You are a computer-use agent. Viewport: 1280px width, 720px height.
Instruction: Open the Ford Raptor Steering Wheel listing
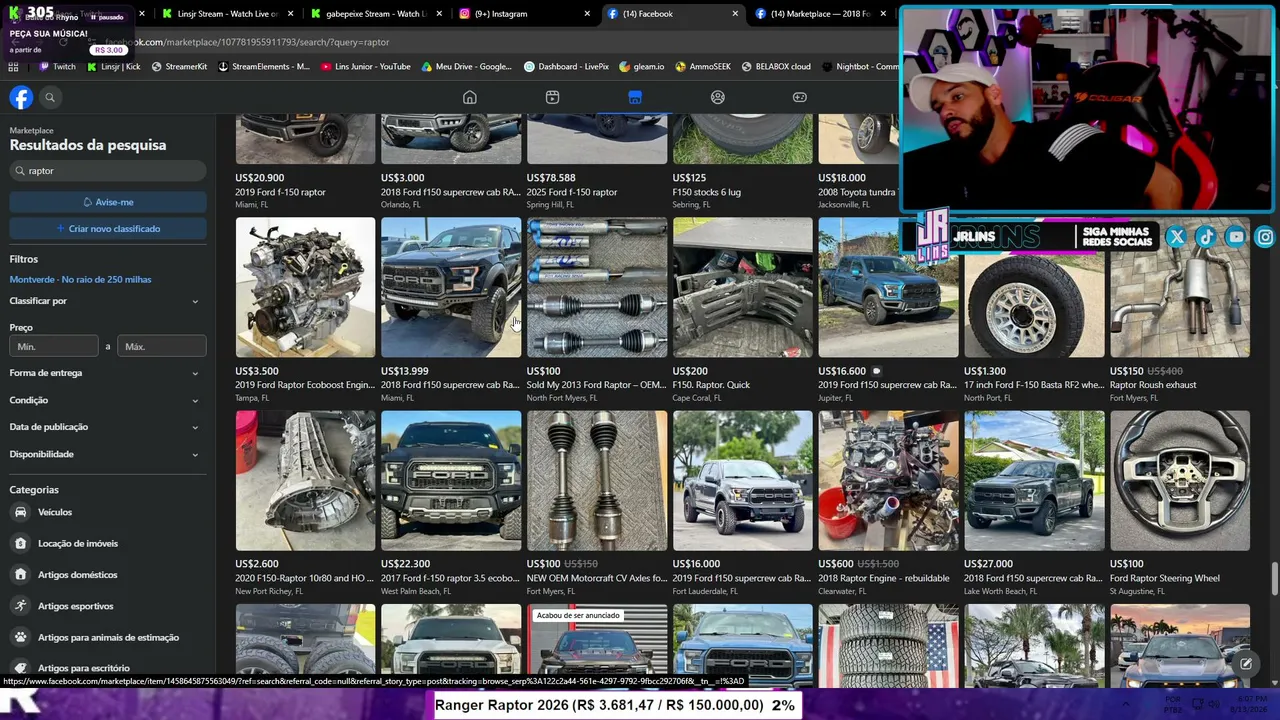tap(1180, 503)
